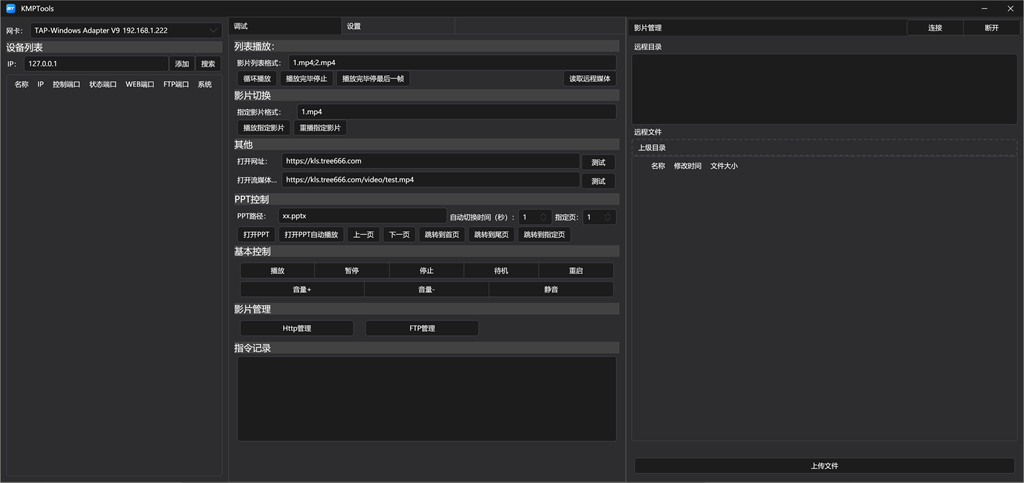The width and height of the screenshot is (1024, 483).
Task: Click 跳转到尾页 button
Action: coord(491,235)
